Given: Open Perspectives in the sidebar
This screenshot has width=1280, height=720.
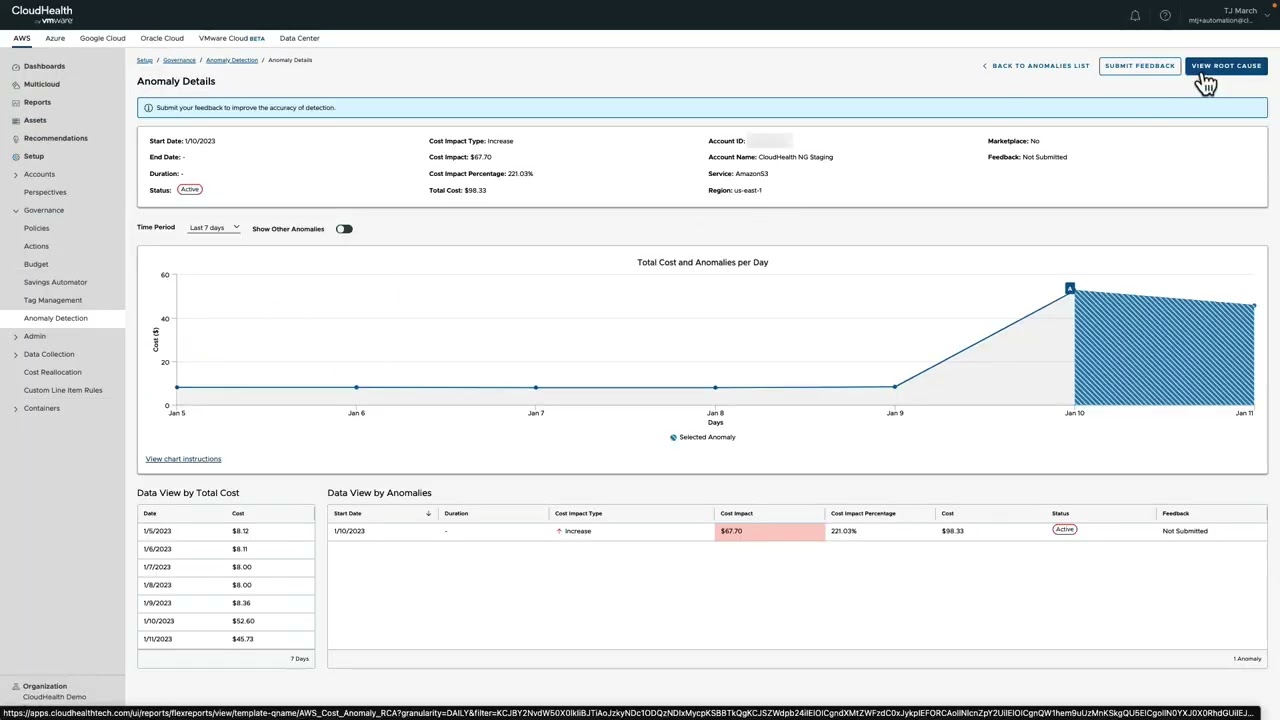Looking at the screenshot, I should 45,192.
